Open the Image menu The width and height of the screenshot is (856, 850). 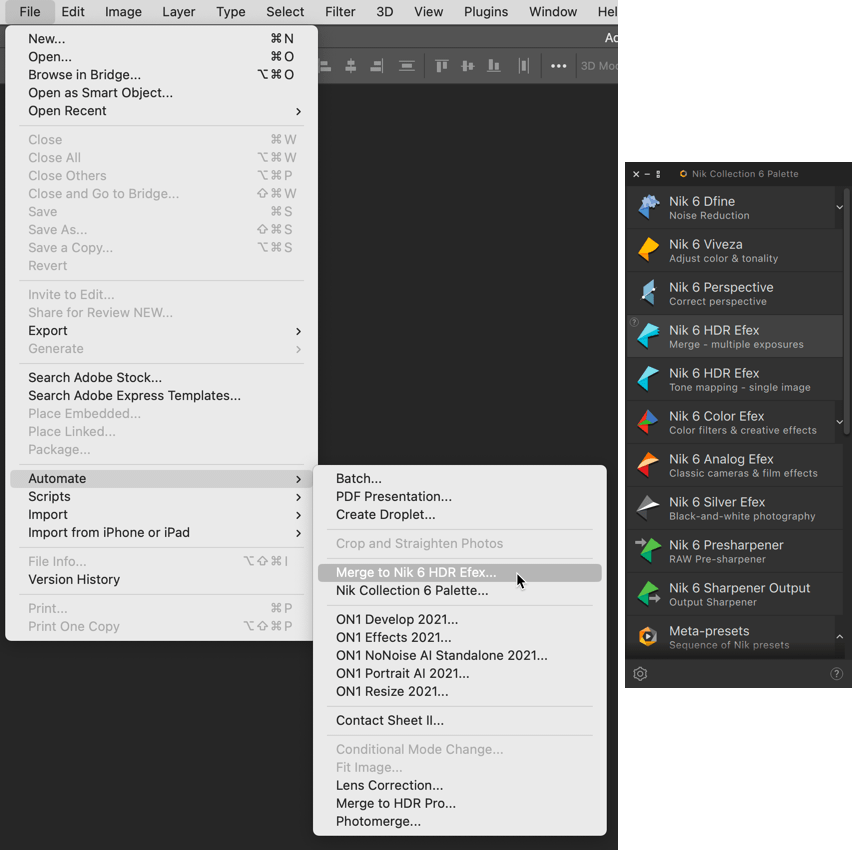pyautogui.click(x=123, y=12)
